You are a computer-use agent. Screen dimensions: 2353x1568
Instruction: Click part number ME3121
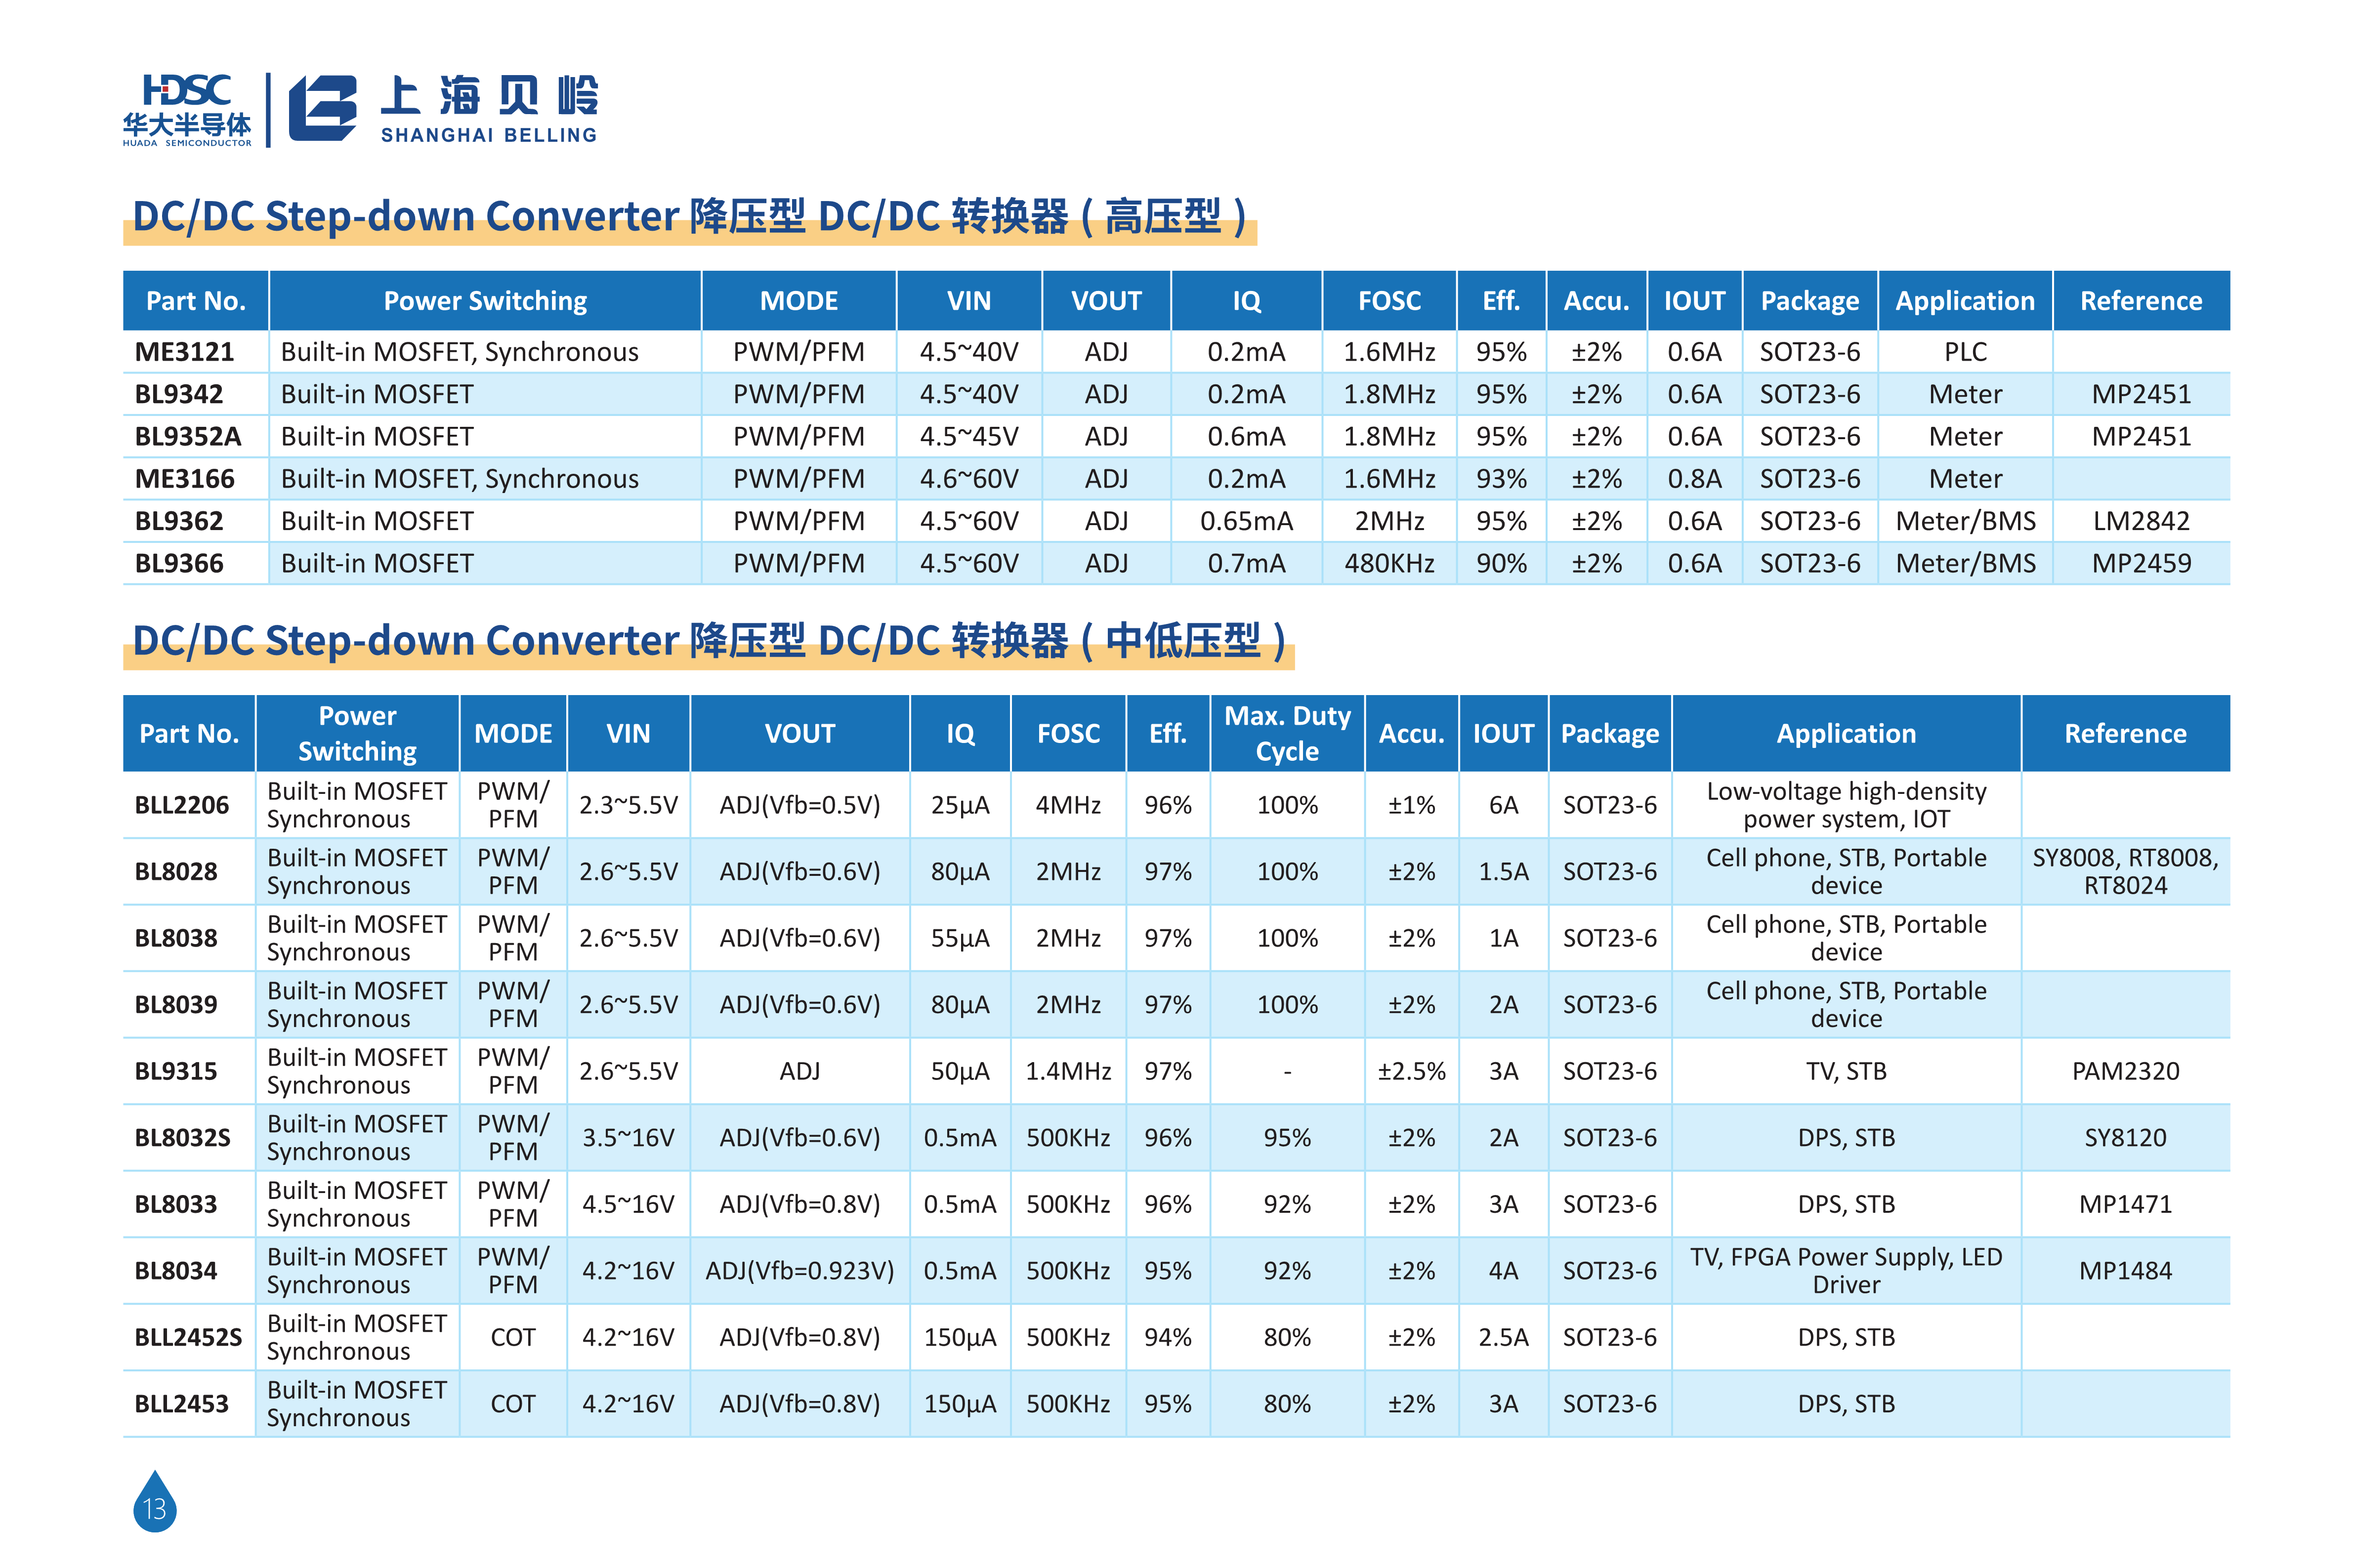point(184,352)
